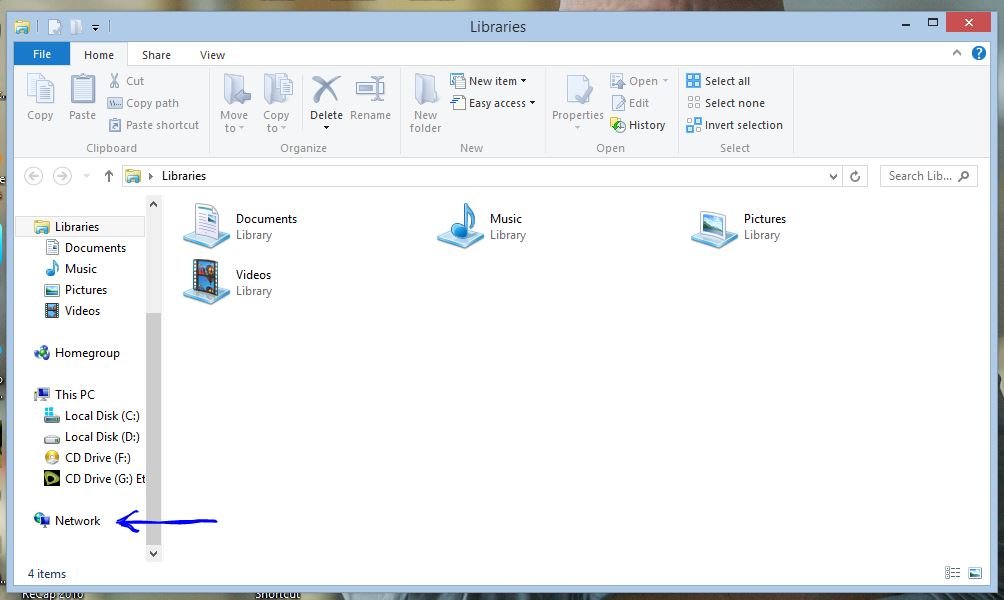The width and height of the screenshot is (1004, 600).
Task: Click New folder icon in Quick Access Toolbar
Action: click(76, 27)
